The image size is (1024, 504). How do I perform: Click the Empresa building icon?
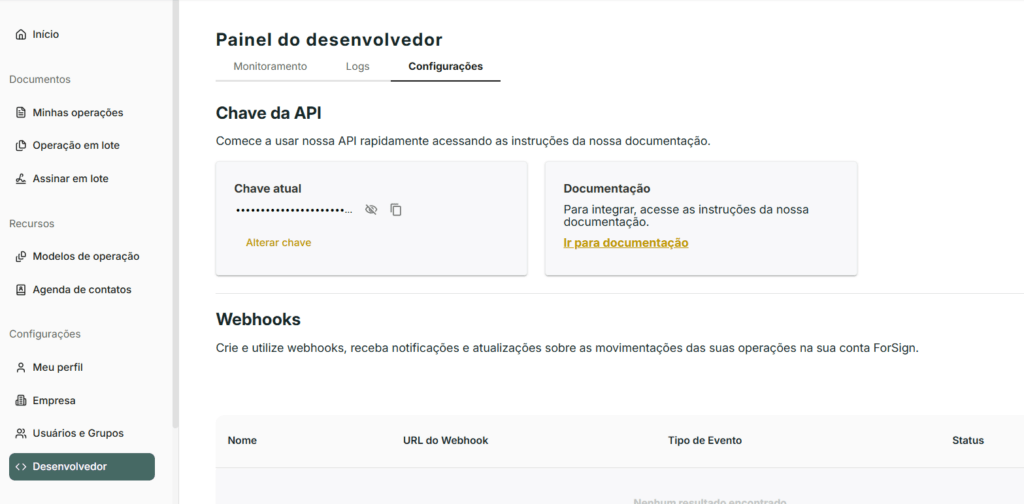point(21,401)
